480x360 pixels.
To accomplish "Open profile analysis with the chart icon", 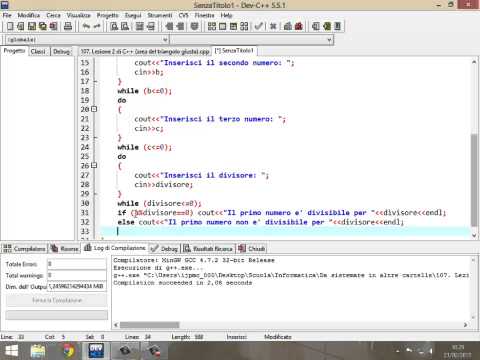I will [x=288, y=26].
